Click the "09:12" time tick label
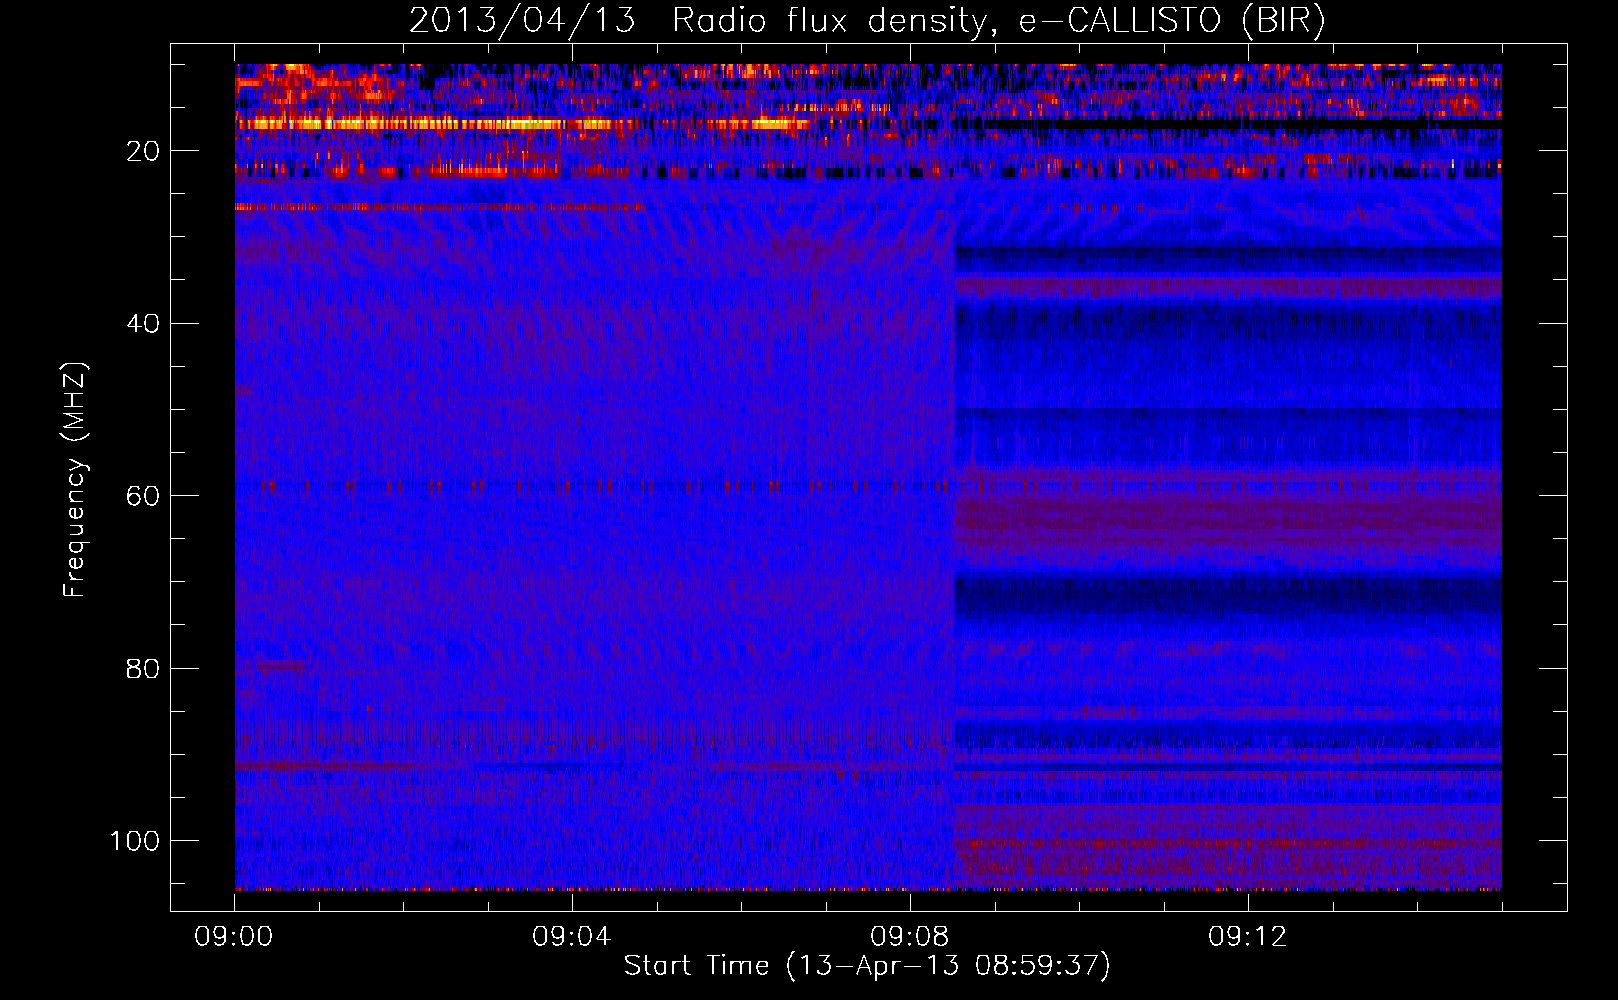The image size is (1618, 1000). (x=1248, y=937)
